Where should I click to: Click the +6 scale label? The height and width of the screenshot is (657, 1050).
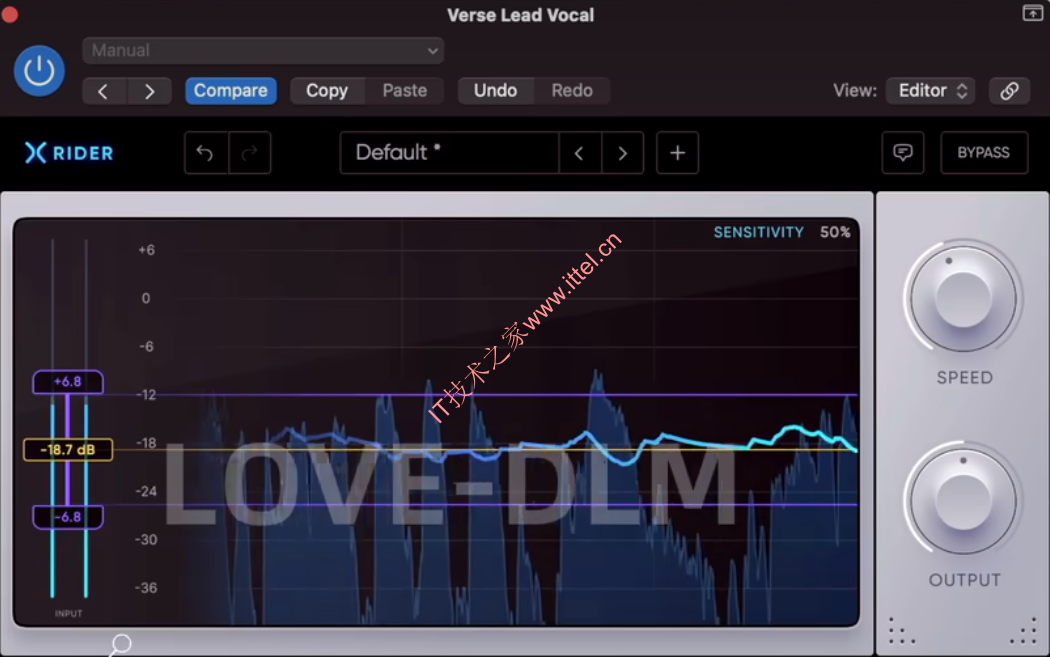(146, 250)
